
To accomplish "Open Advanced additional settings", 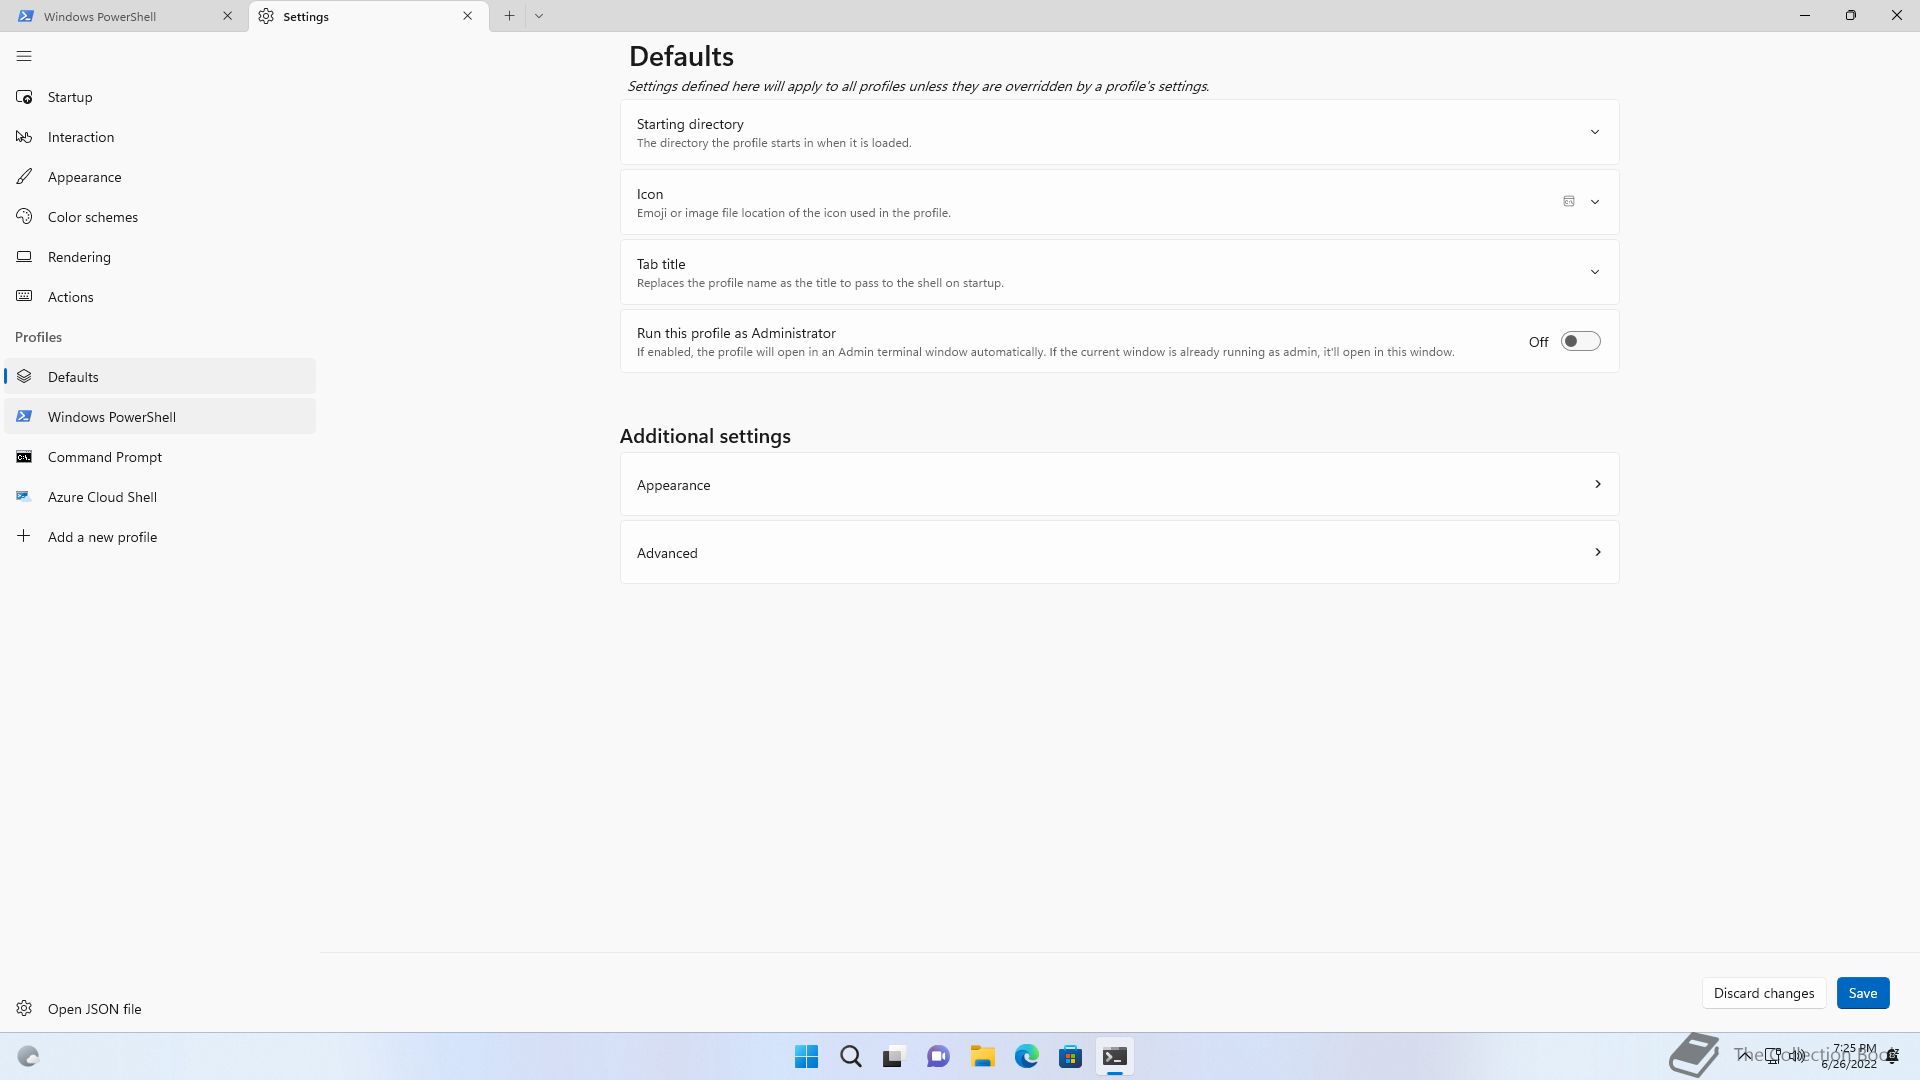I will point(1119,552).
